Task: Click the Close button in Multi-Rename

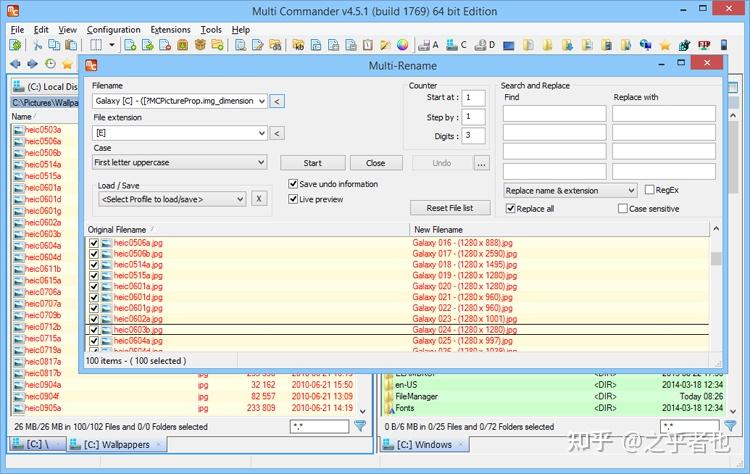Action: pos(376,163)
